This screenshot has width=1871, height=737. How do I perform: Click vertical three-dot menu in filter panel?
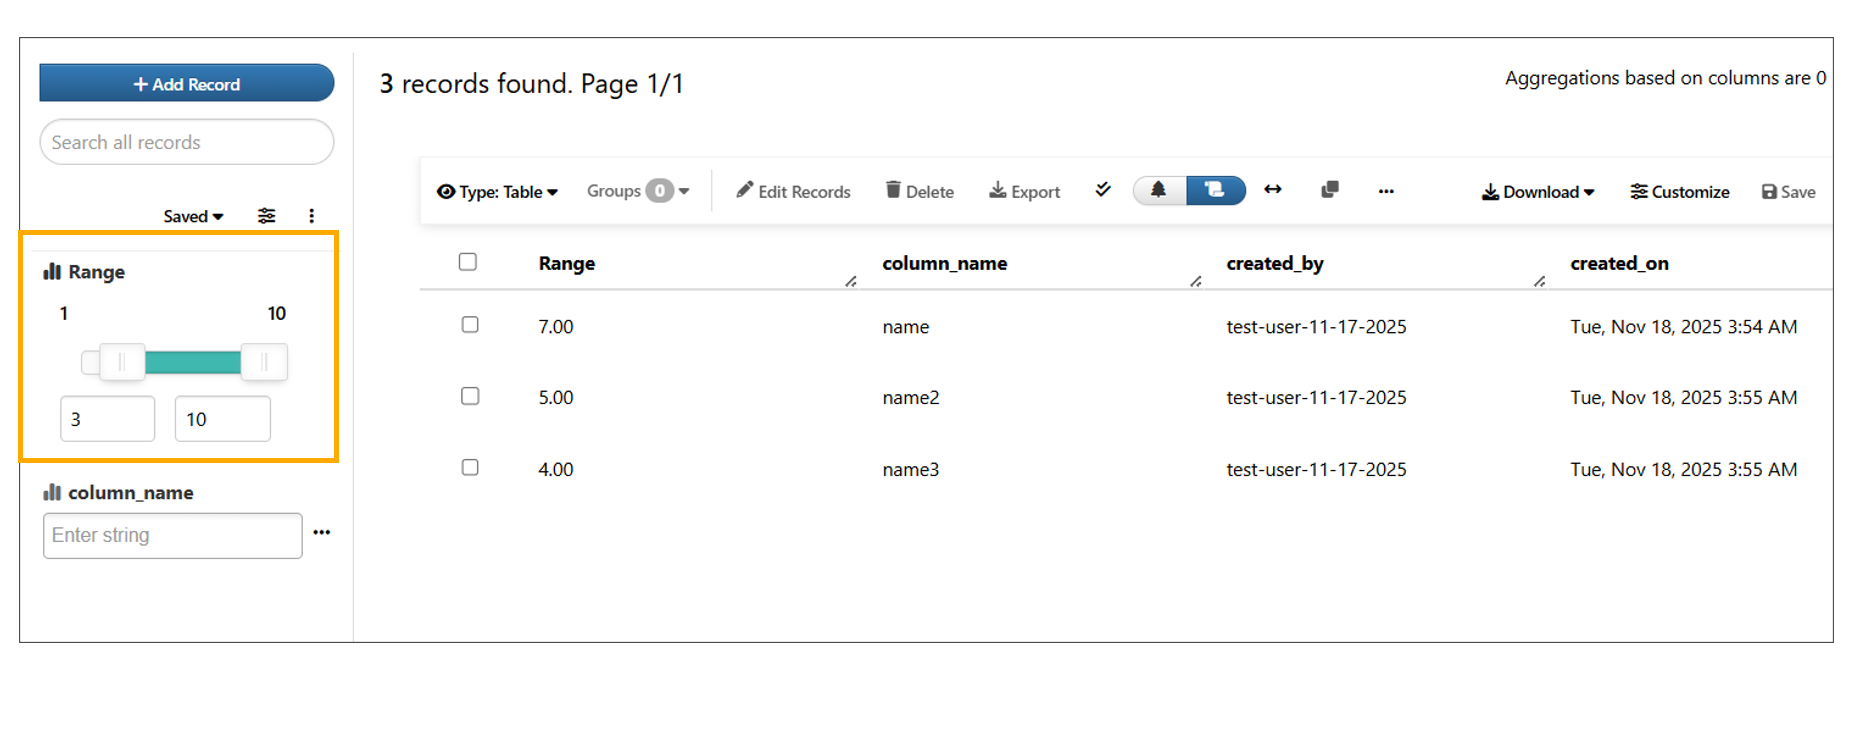point(312,216)
